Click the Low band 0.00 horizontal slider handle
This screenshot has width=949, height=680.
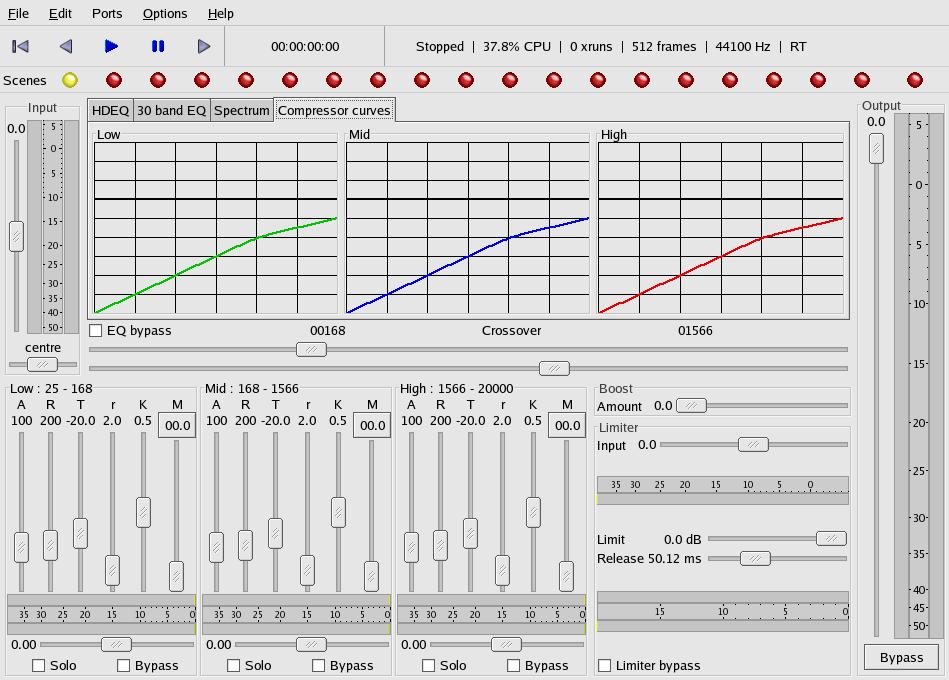pos(116,644)
